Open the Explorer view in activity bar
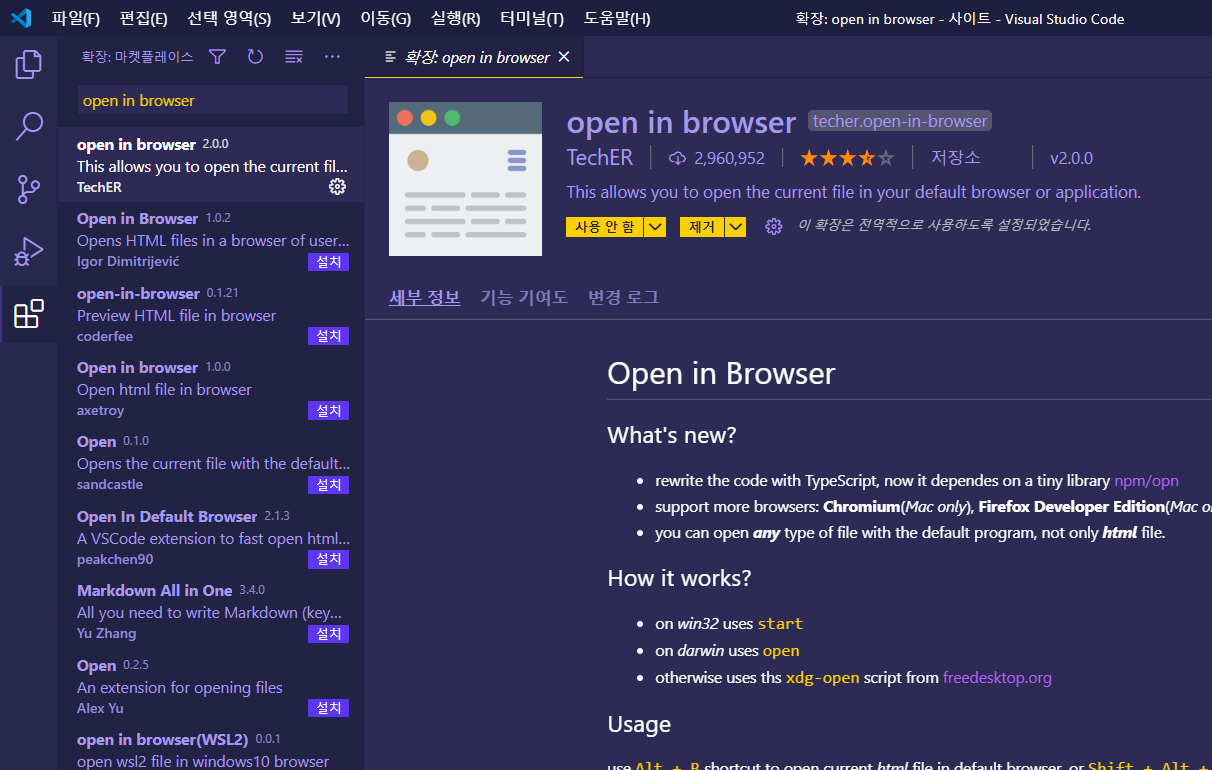This screenshot has height=770, width=1212. click(29, 65)
